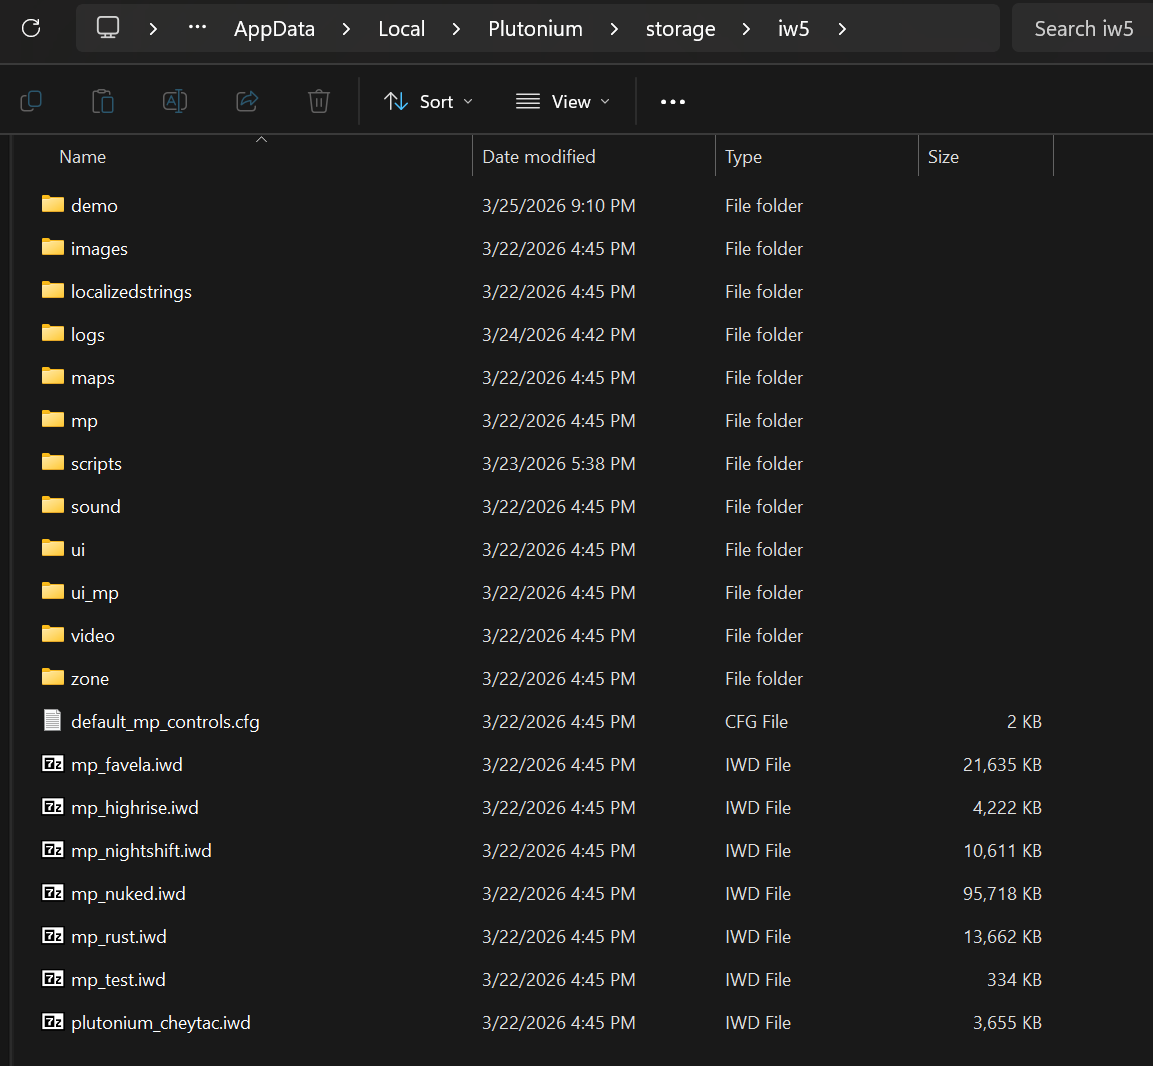The image size is (1153, 1066).
Task: Click the 95,718 KB size cell
Action: pyautogui.click(x=1002, y=893)
